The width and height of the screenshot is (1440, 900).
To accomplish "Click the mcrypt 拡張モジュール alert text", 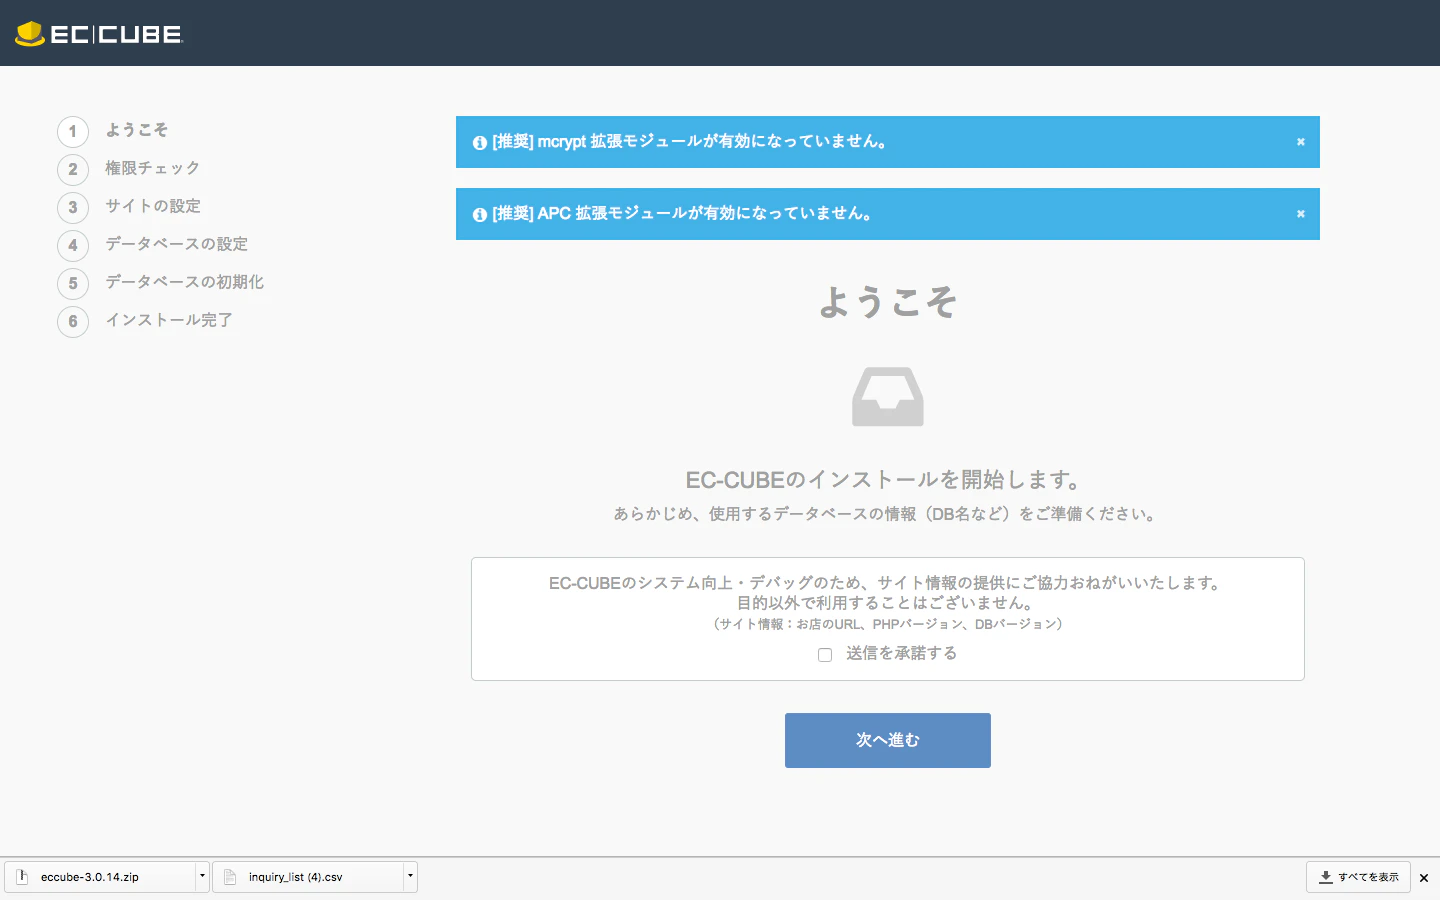I will click(x=690, y=142).
